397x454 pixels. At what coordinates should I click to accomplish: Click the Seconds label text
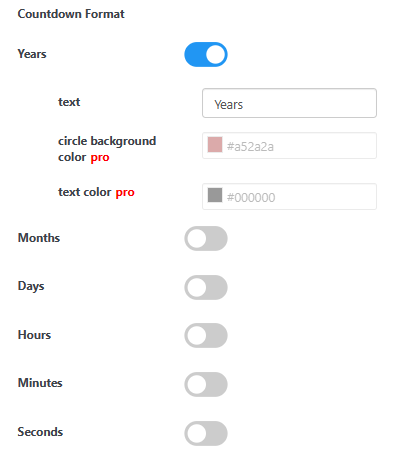click(x=40, y=432)
